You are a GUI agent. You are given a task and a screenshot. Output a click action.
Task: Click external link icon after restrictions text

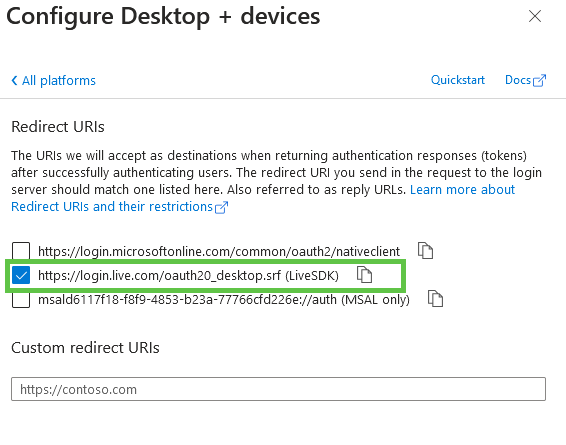221,208
